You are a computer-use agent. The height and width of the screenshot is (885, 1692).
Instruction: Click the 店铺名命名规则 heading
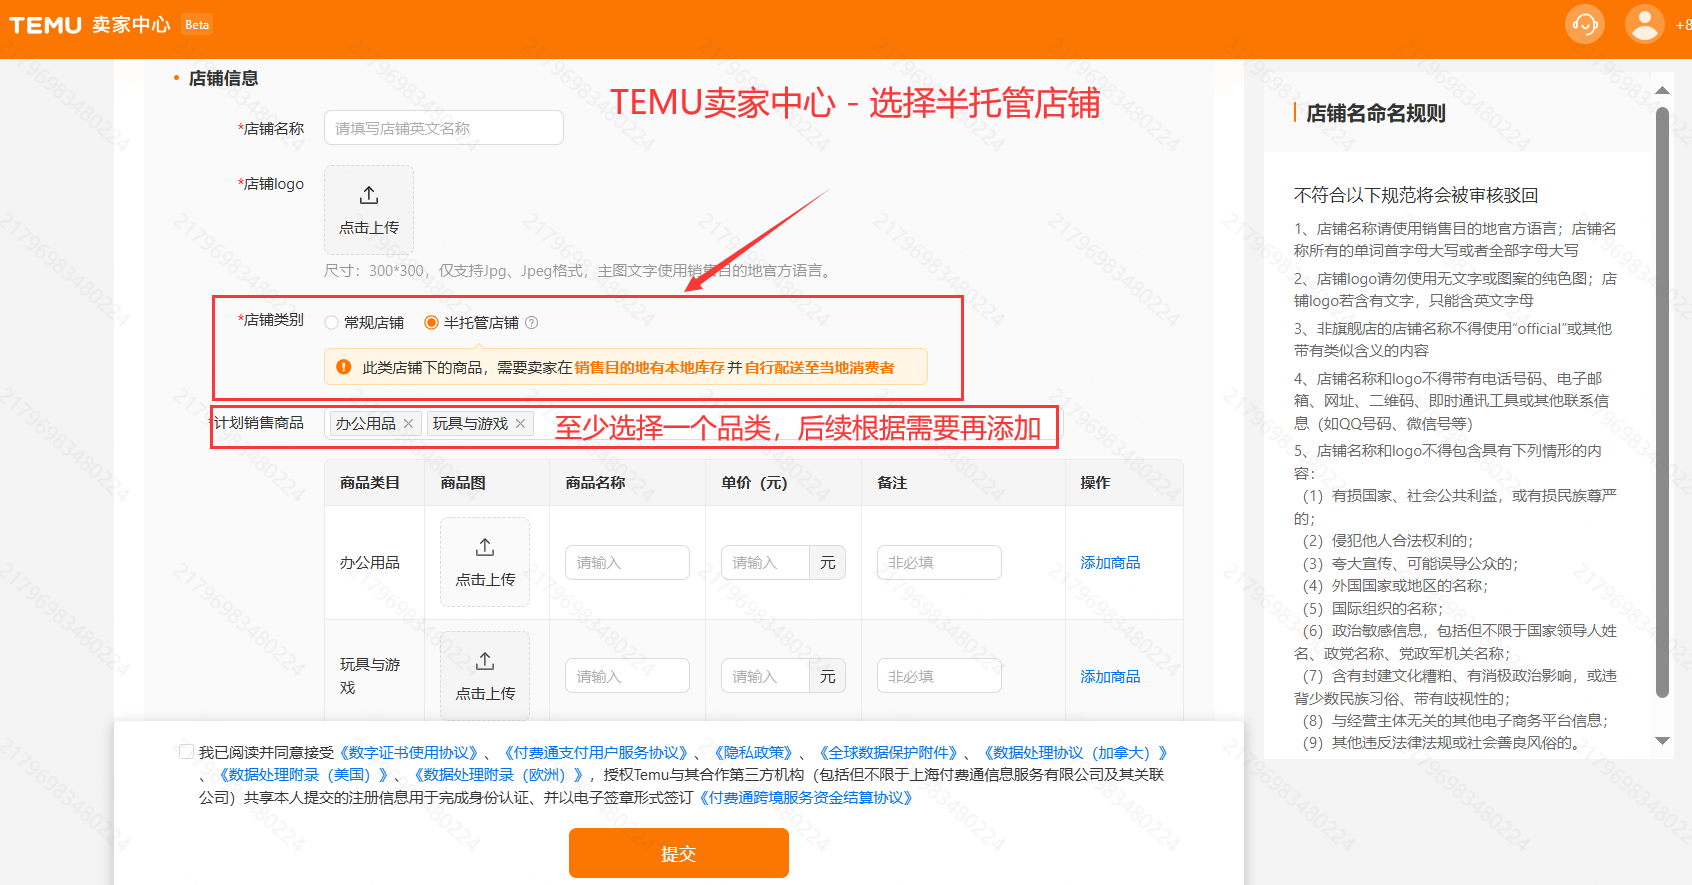(1376, 113)
